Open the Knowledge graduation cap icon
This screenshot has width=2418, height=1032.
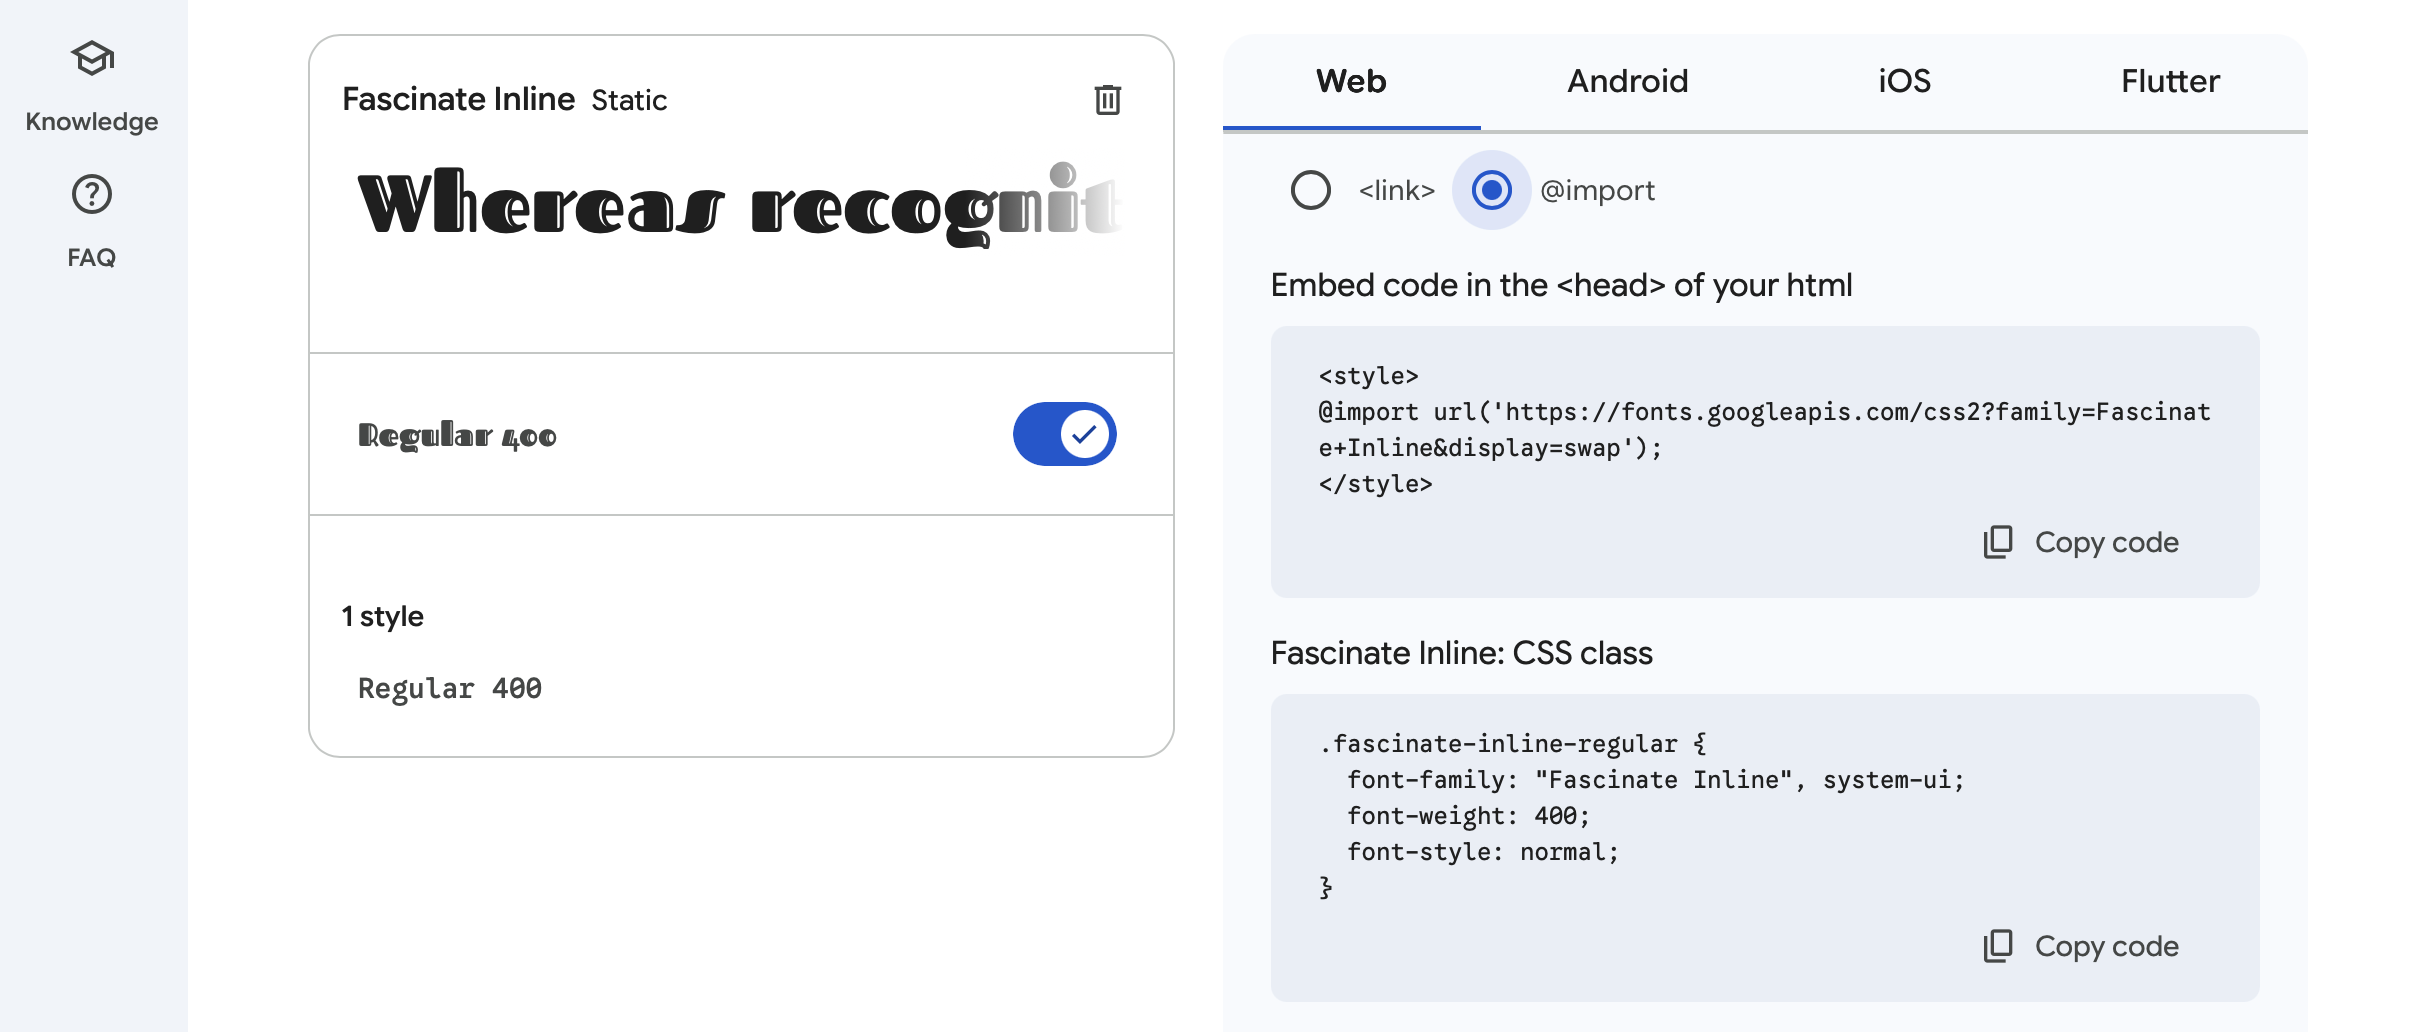92,59
